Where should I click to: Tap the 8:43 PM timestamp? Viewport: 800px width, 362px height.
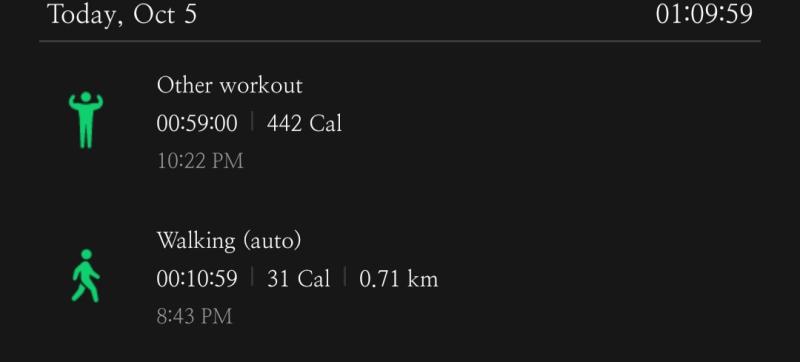[x=194, y=317]
